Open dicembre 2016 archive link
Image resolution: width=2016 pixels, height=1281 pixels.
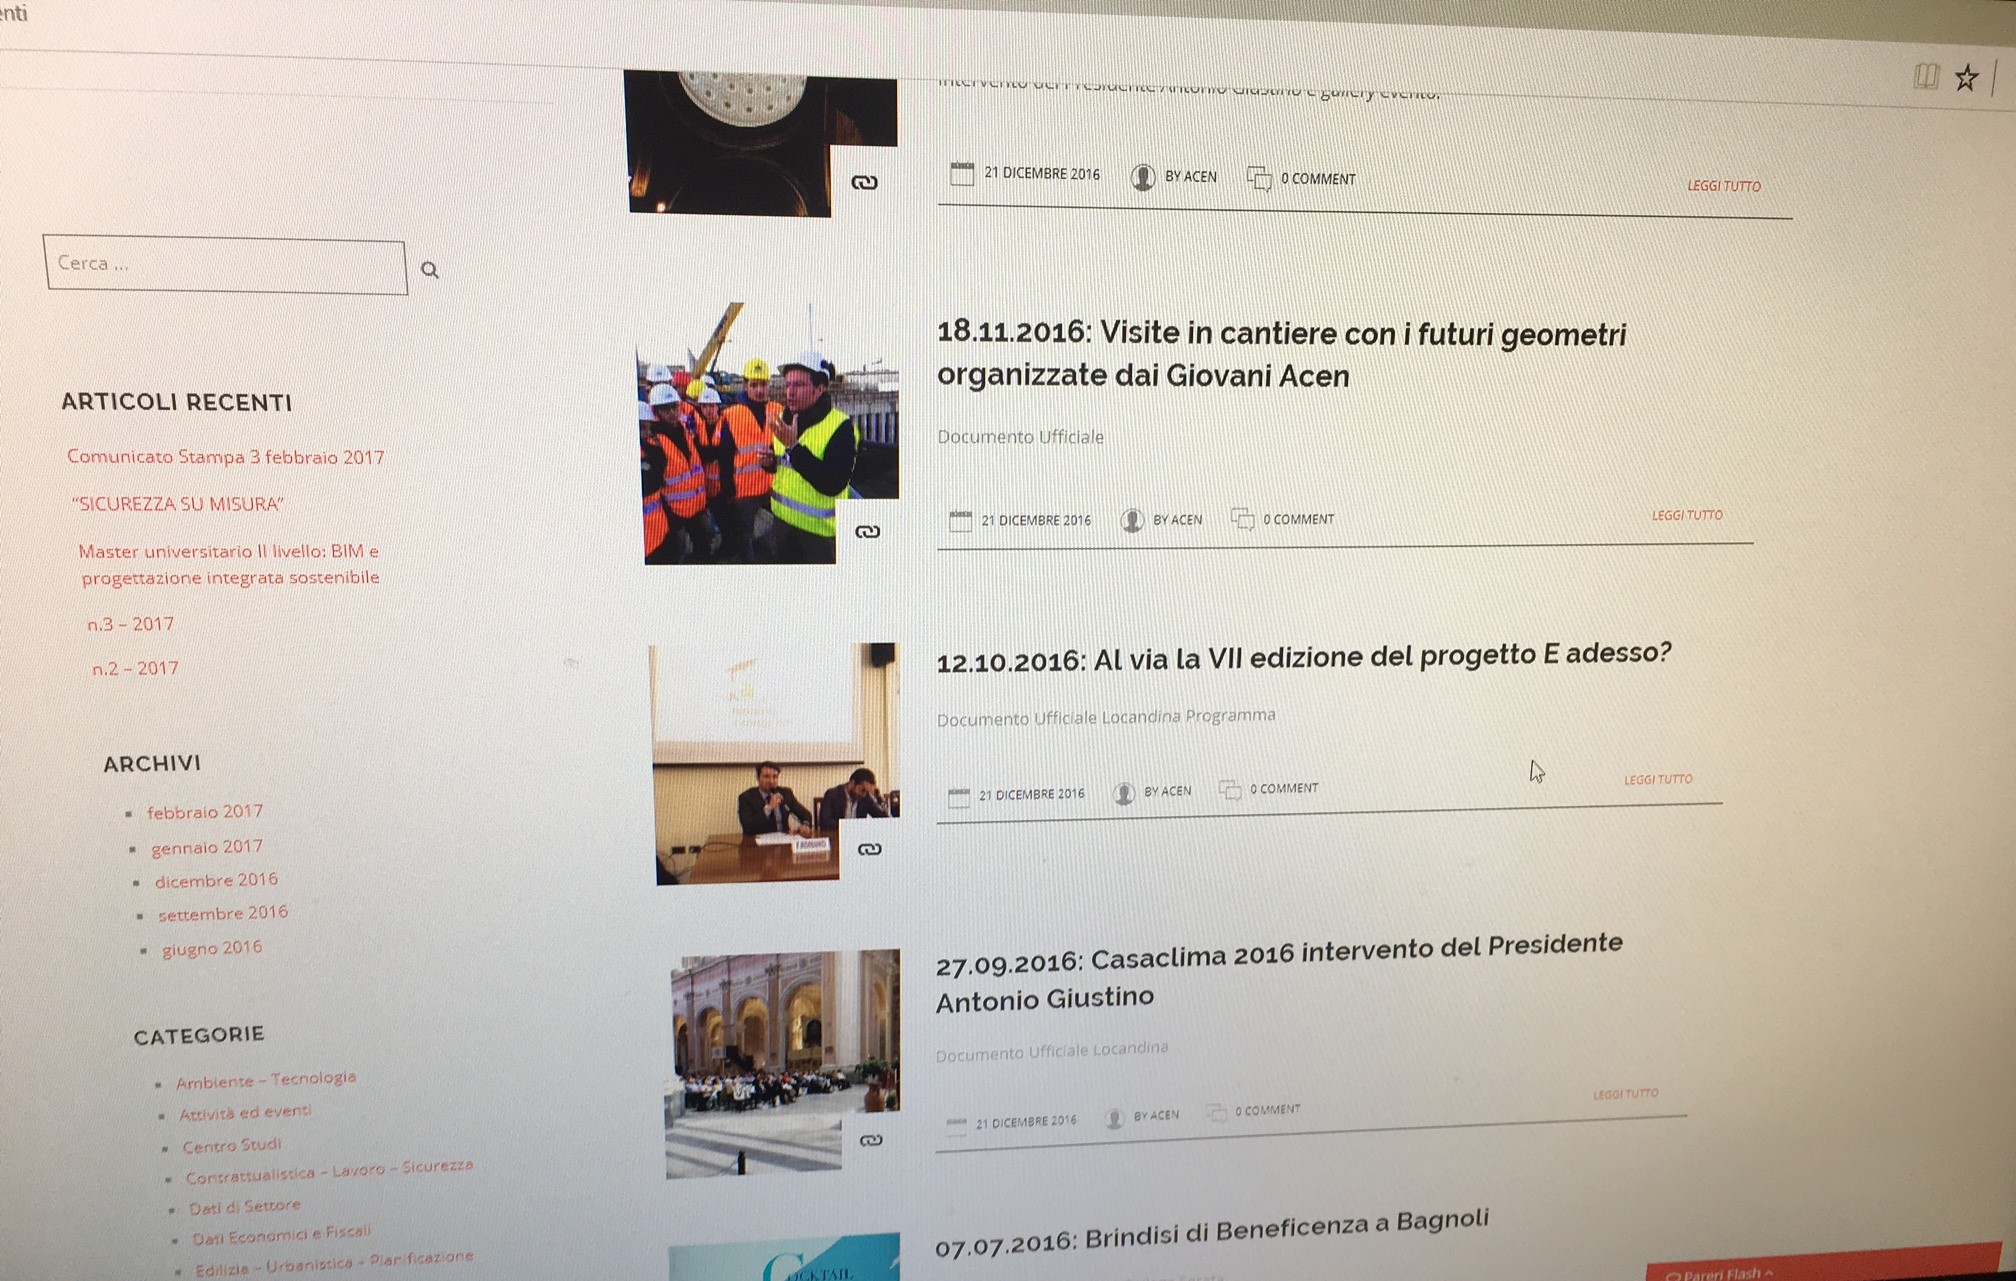pos(216,881)
